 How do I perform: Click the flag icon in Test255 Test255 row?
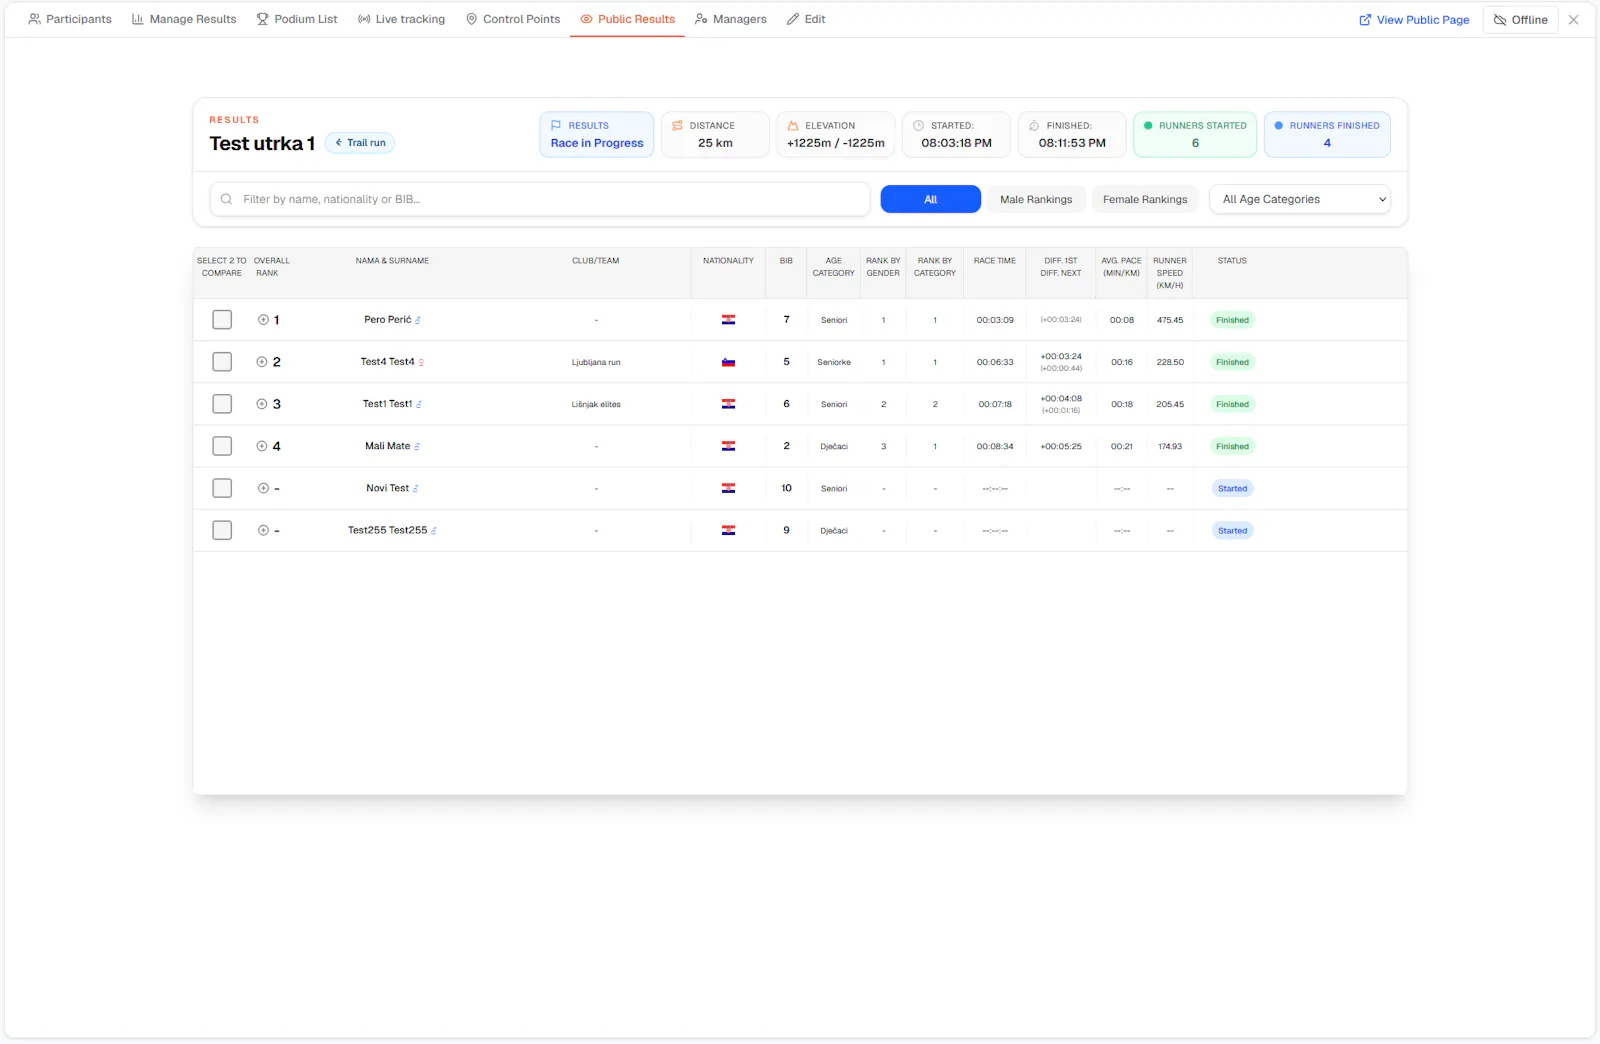point(728,530)
